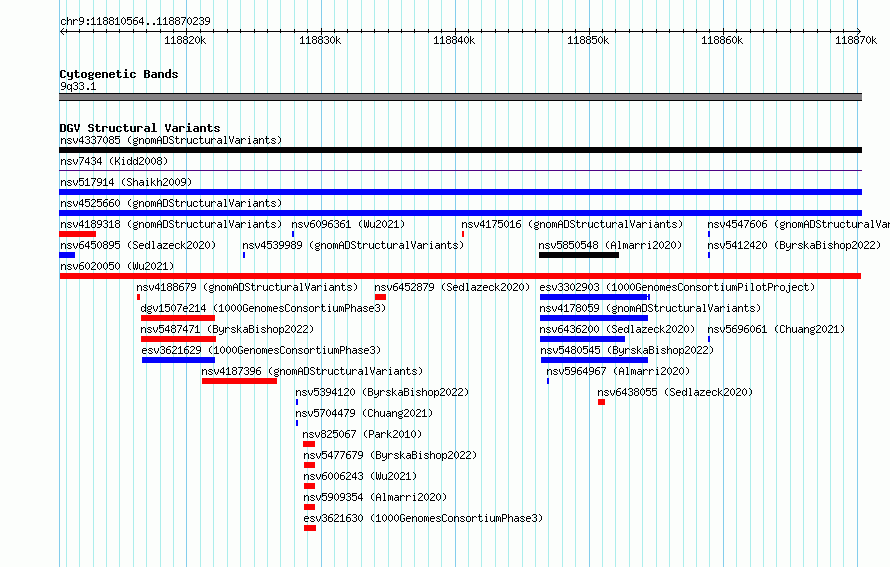Click the chr9:118810564..118870239 coordinate label
The width and height of the screenshot is (890, 567).
tap(135, 21)
